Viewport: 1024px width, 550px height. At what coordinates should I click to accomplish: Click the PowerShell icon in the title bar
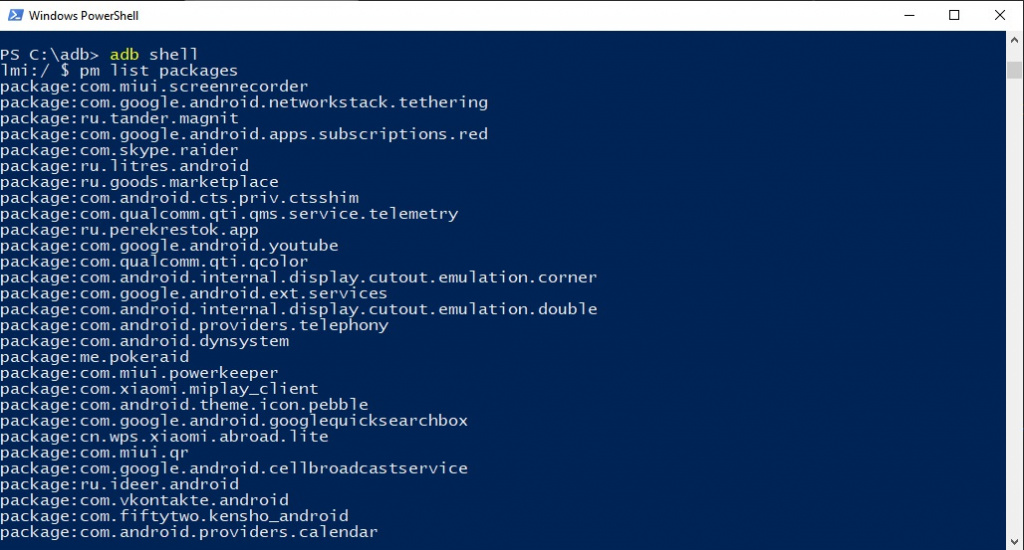pos(13,15)
